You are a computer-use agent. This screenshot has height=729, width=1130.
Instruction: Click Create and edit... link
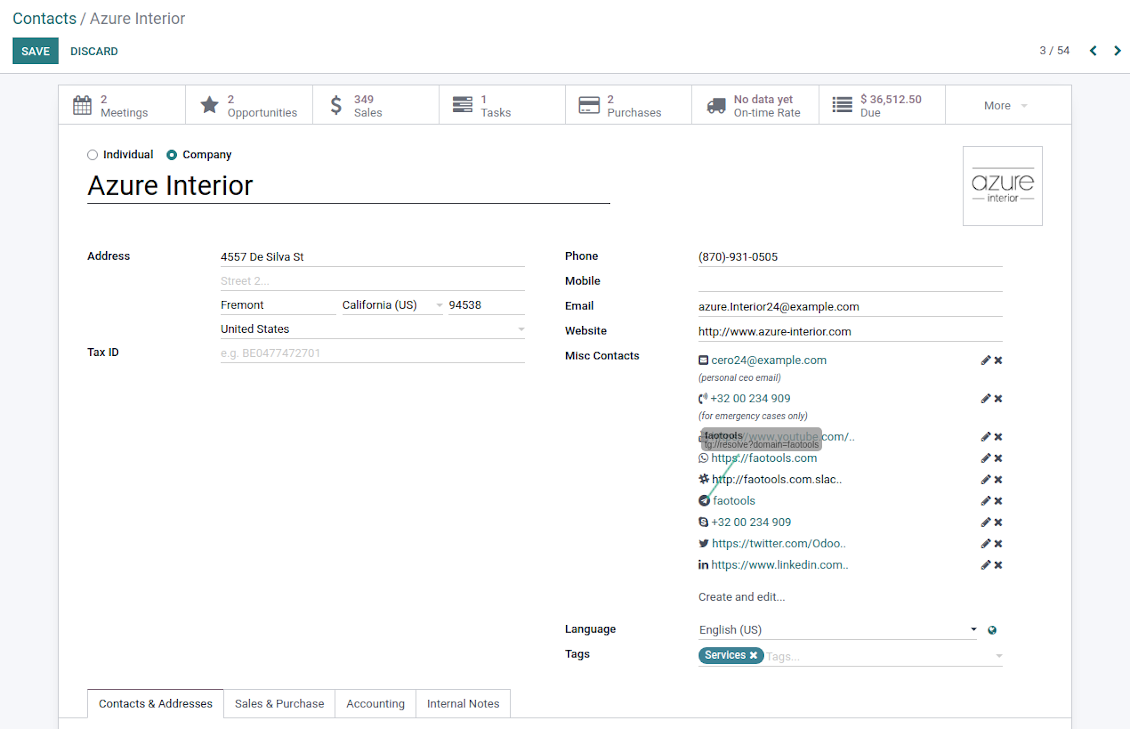(741, 597)
